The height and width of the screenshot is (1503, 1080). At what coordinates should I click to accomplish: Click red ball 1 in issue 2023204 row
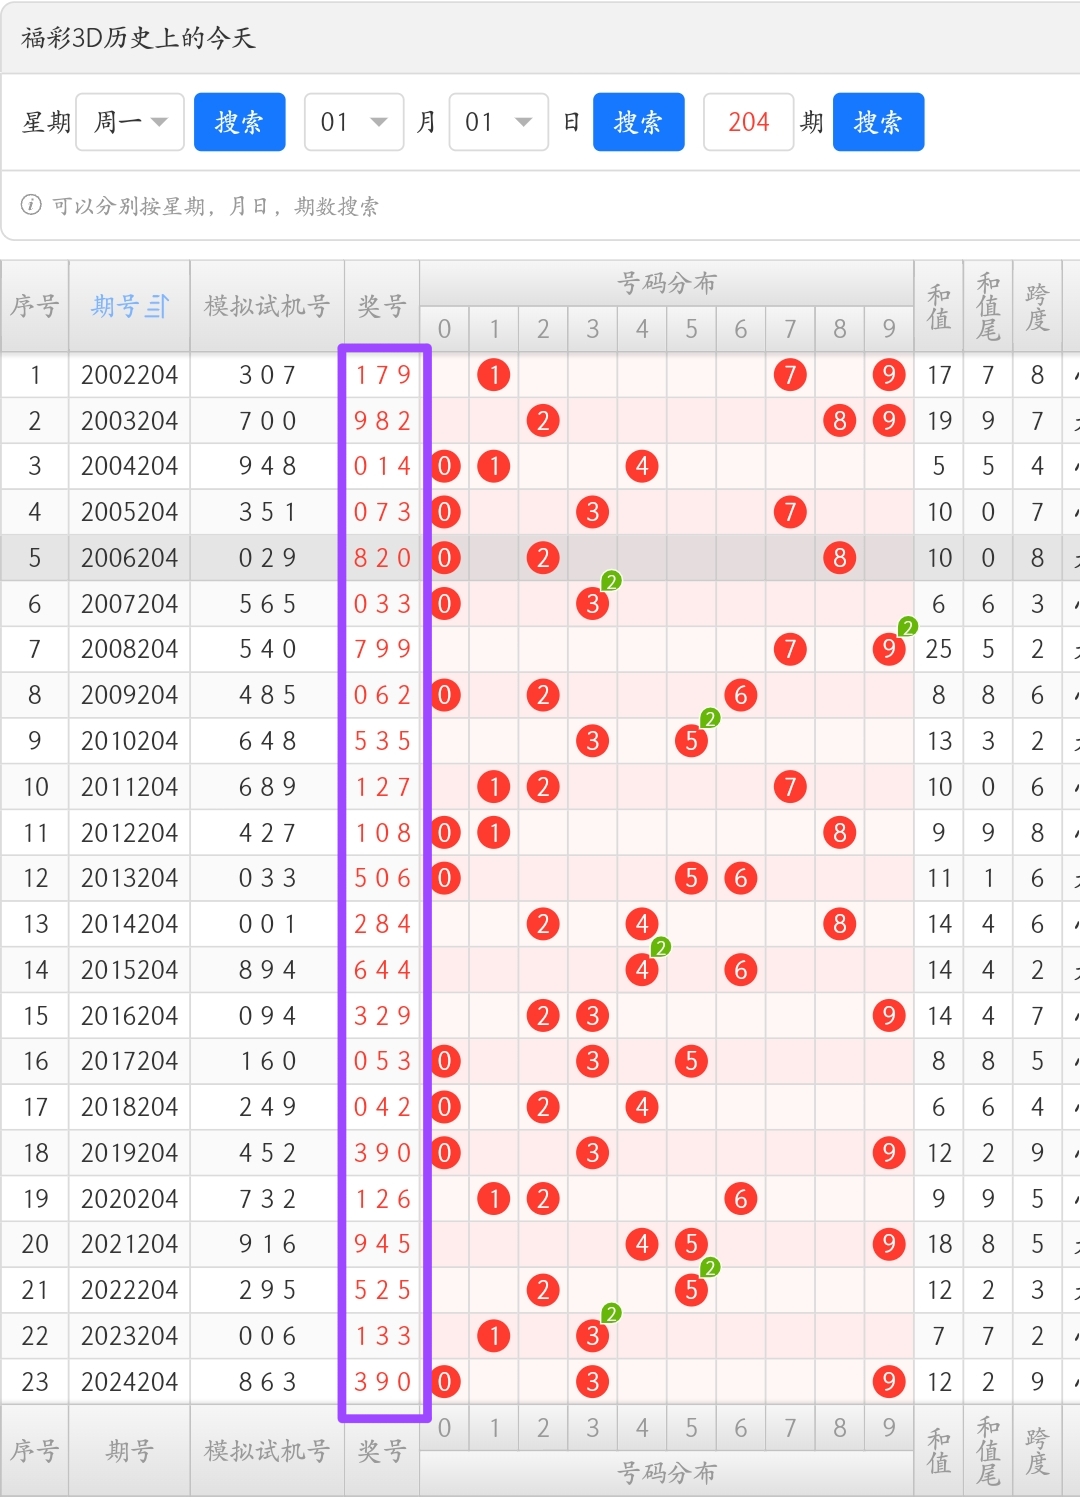pos(494,1336)
